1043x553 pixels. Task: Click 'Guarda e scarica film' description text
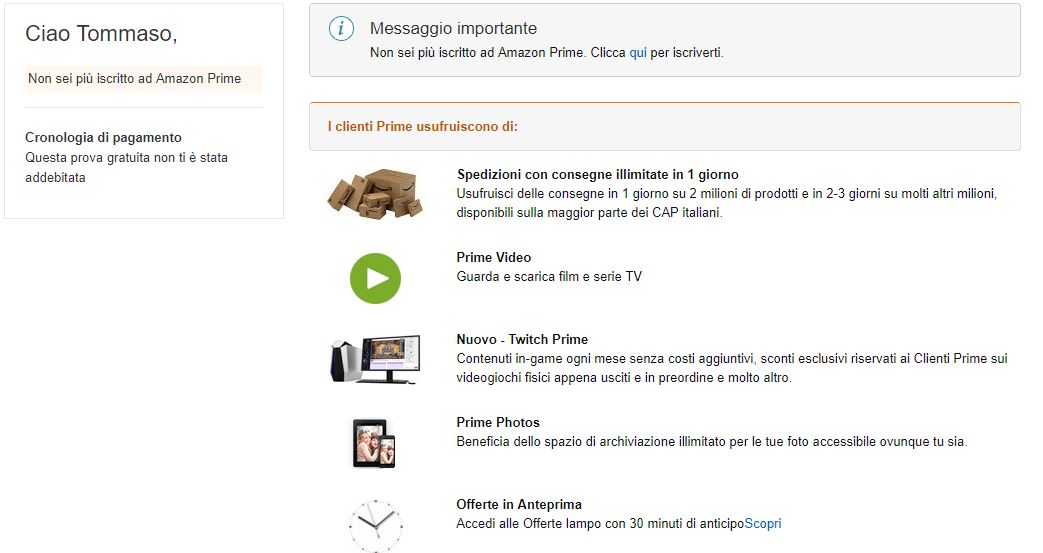(549, 276)
